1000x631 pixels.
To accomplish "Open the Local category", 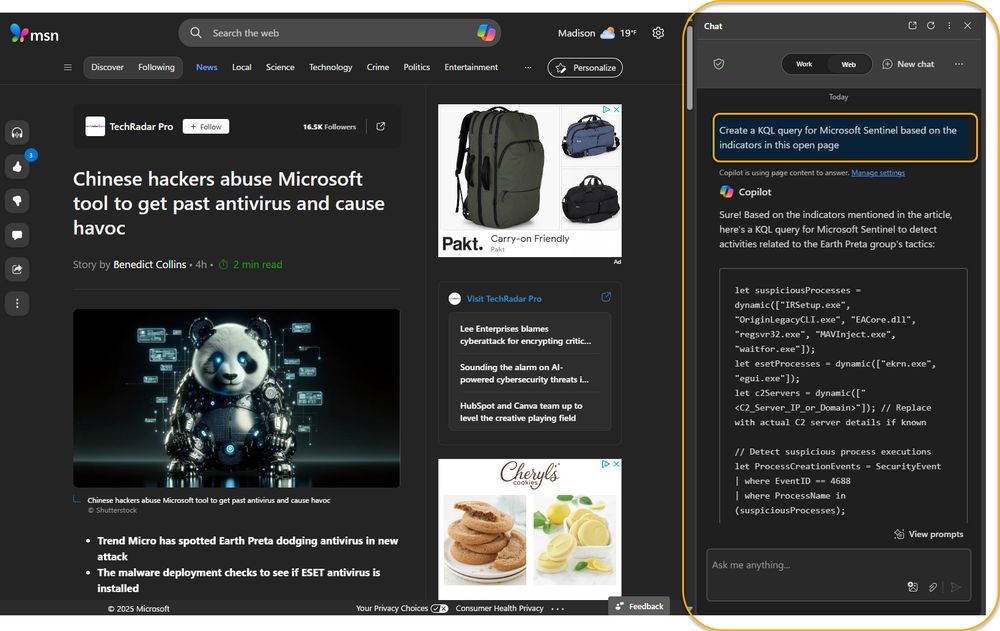I will pos(242,67).
